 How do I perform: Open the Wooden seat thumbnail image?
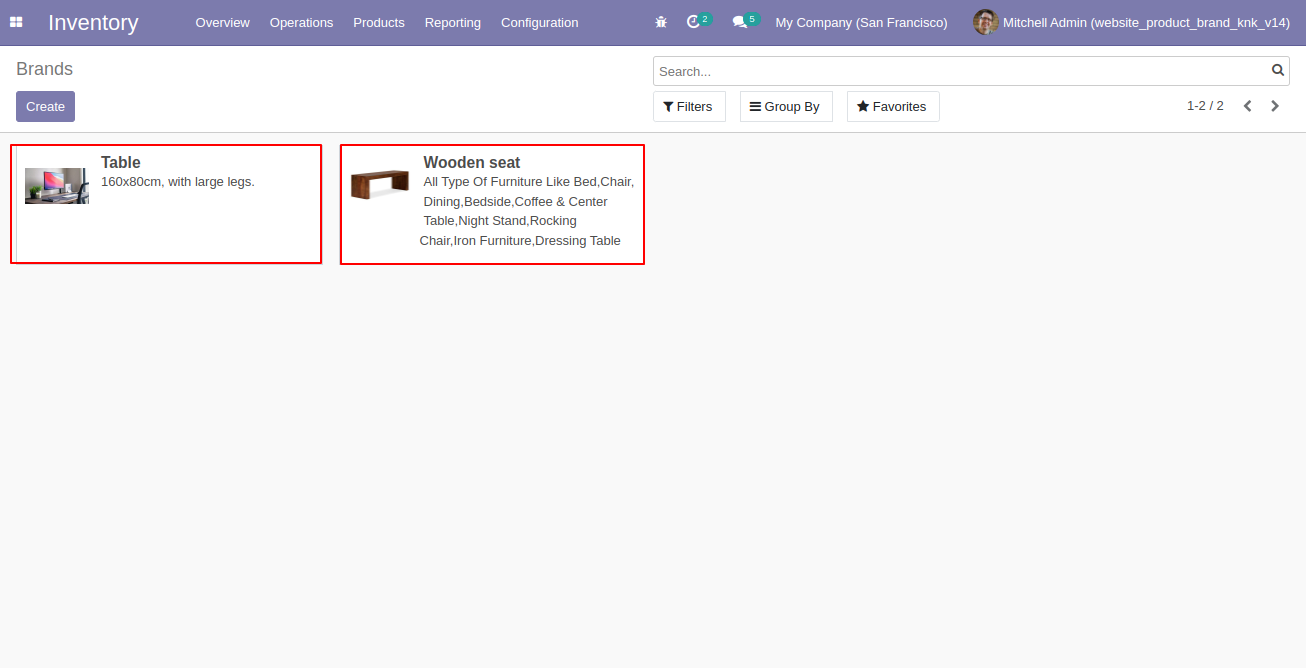pyautogui.click(x=380, y=184)
